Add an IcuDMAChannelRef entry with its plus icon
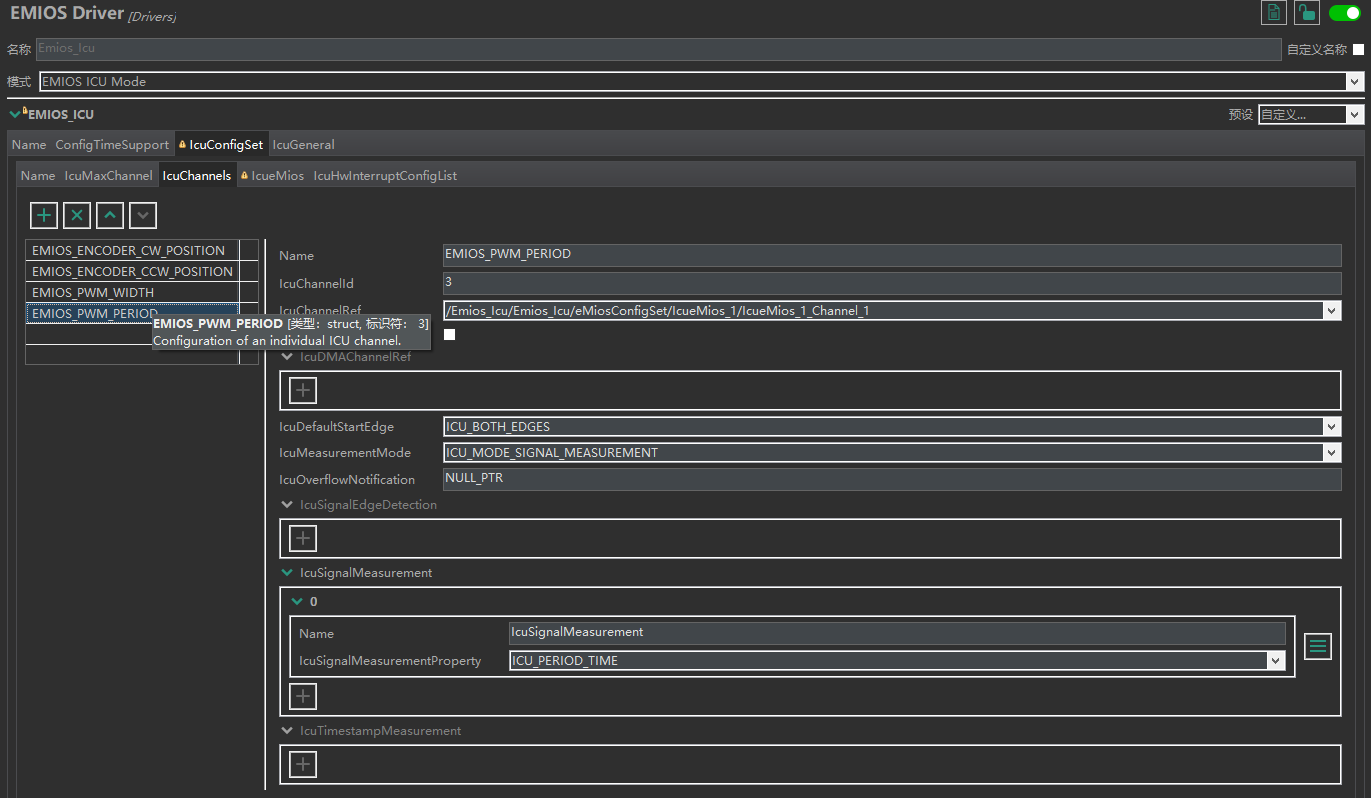Screen dimensions: 1371x798 coord(302,390)
